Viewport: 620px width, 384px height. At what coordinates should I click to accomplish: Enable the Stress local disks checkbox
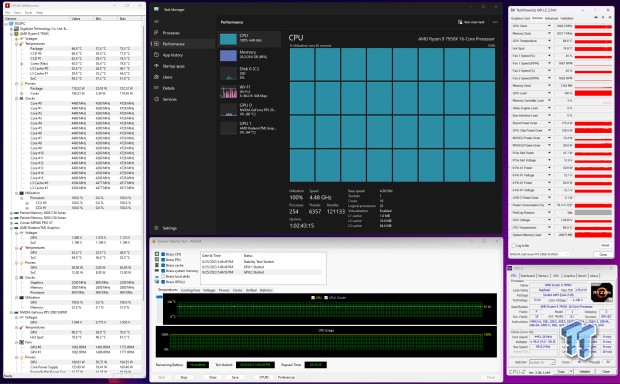(x=163, y=276)
